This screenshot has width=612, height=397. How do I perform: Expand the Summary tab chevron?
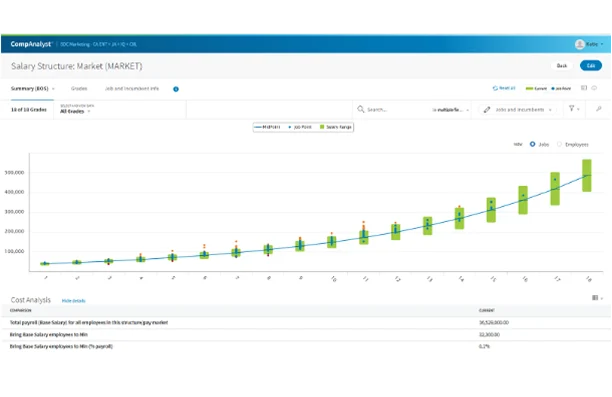(53, 89)
